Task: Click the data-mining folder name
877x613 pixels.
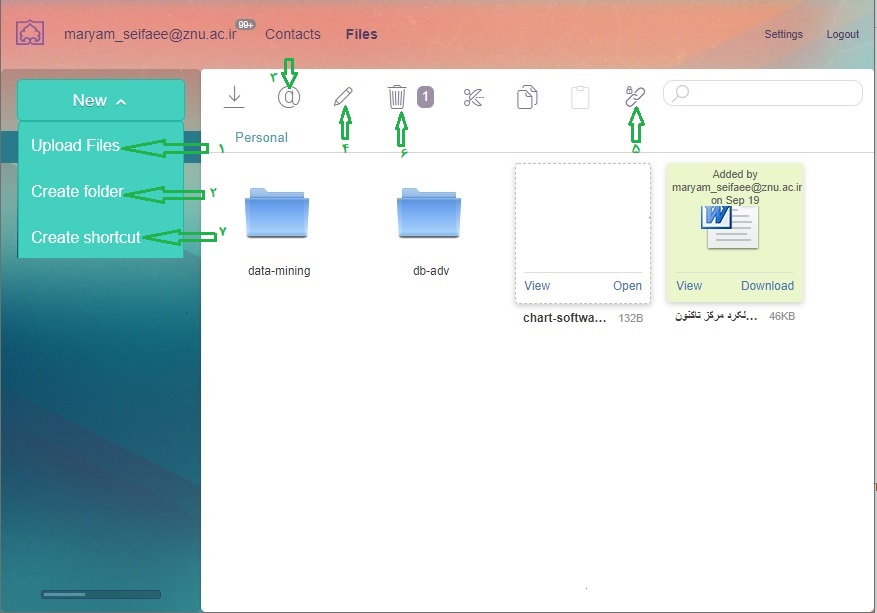Action: click(x=279, y=271)
